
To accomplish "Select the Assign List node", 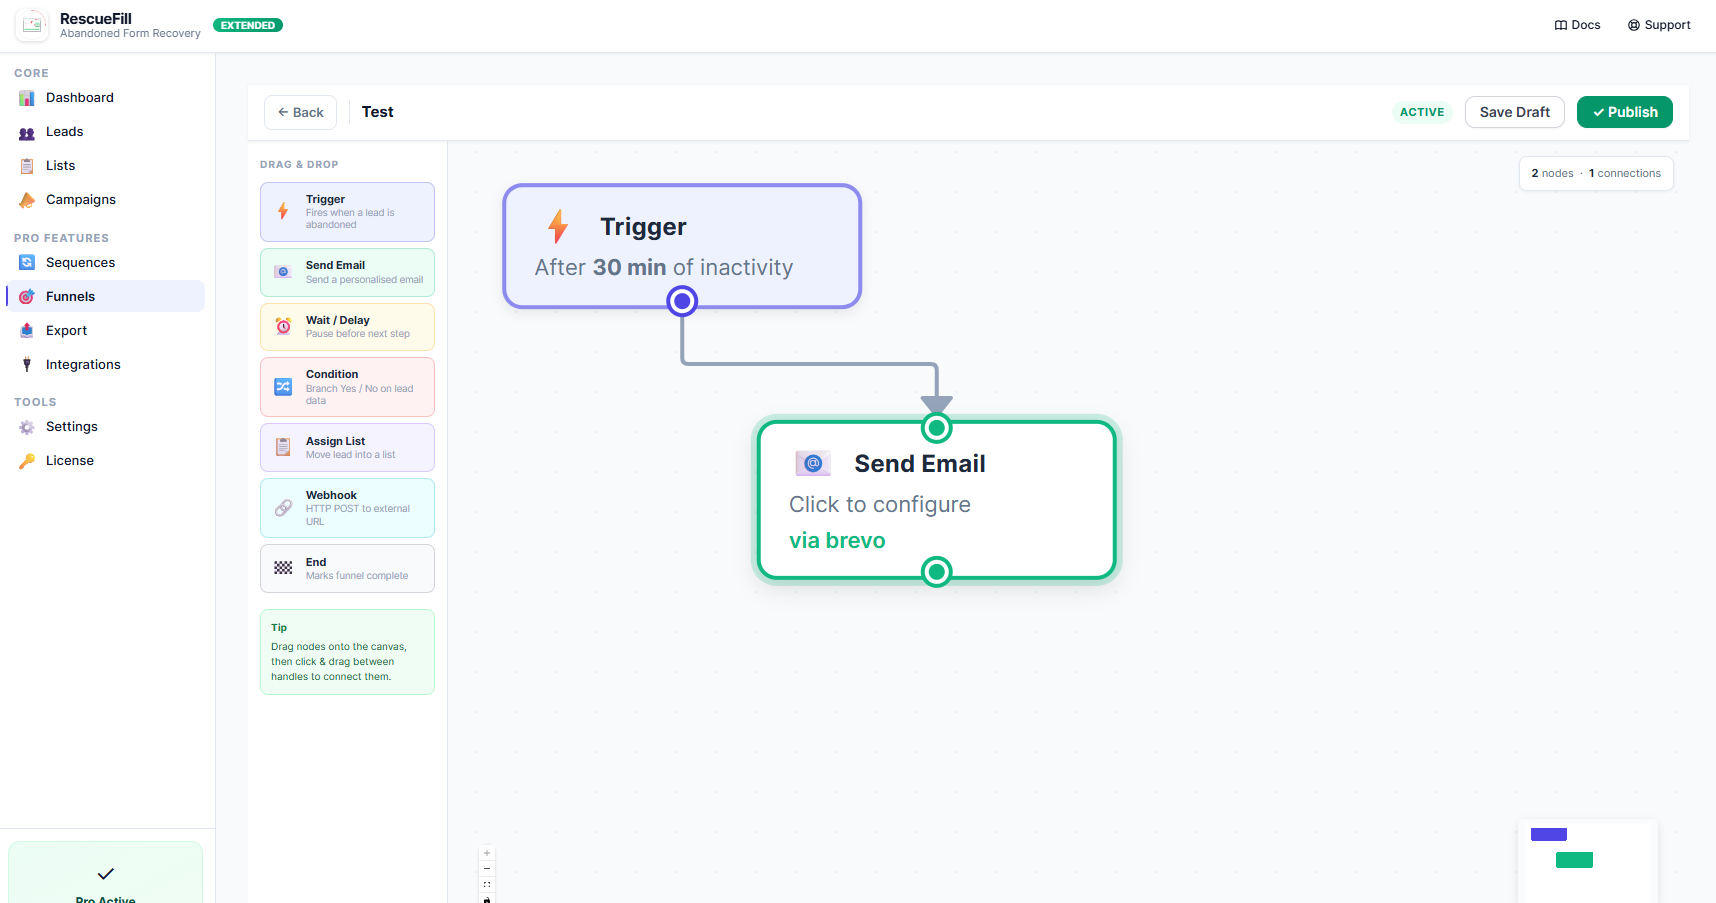I will pos(347,447).
